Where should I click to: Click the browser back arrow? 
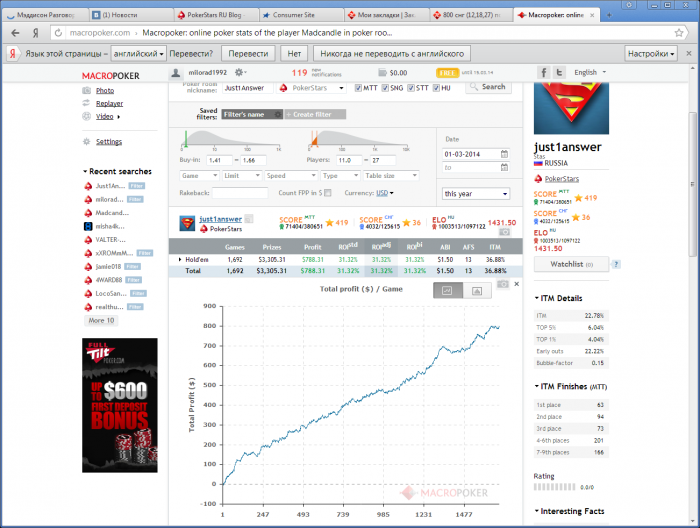coord(15,33)
